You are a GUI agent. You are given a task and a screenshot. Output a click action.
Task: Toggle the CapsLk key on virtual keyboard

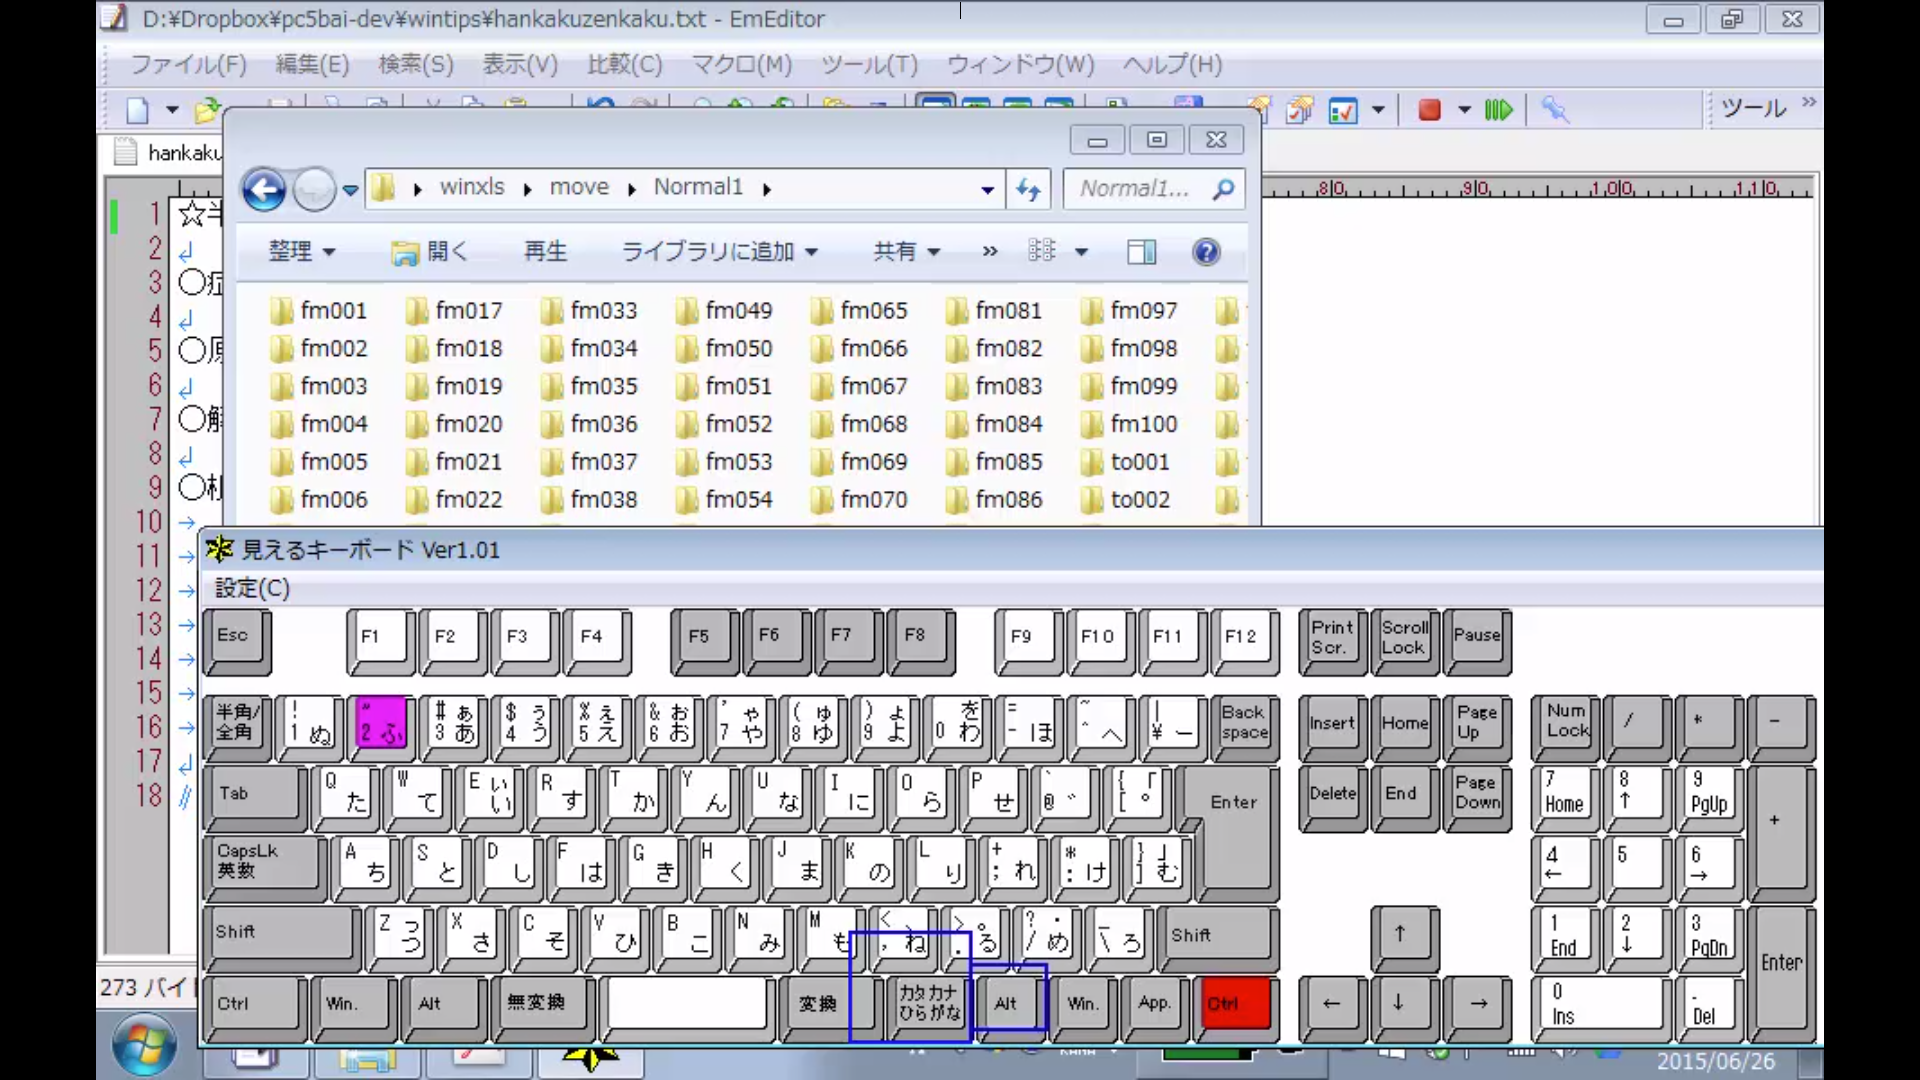click(x=264, y=862)
